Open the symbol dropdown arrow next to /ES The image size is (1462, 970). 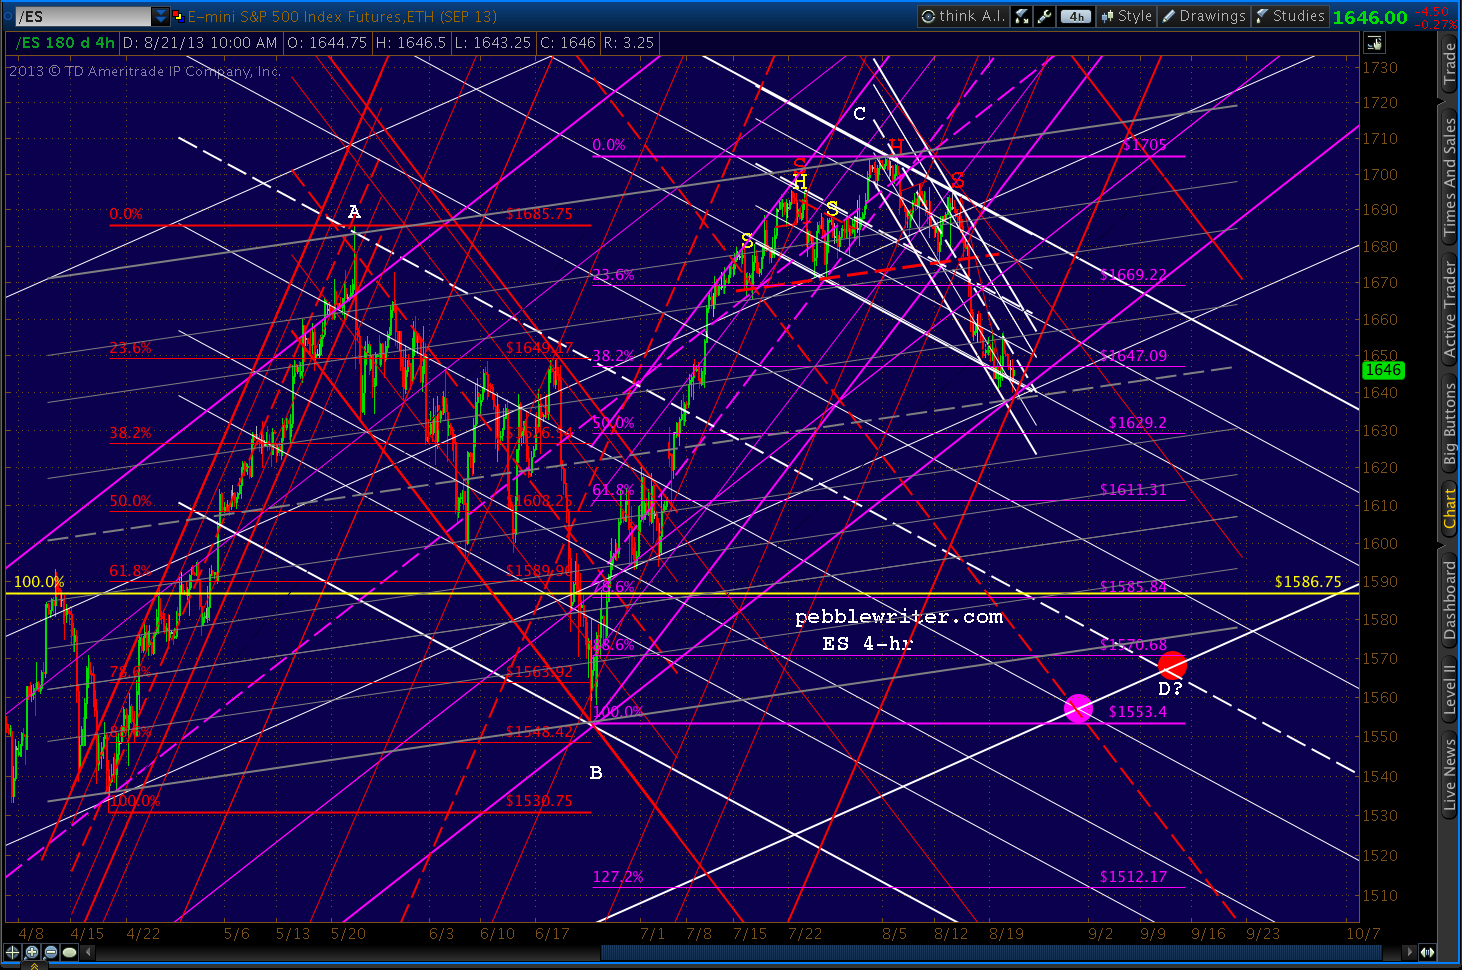(161, 16)
